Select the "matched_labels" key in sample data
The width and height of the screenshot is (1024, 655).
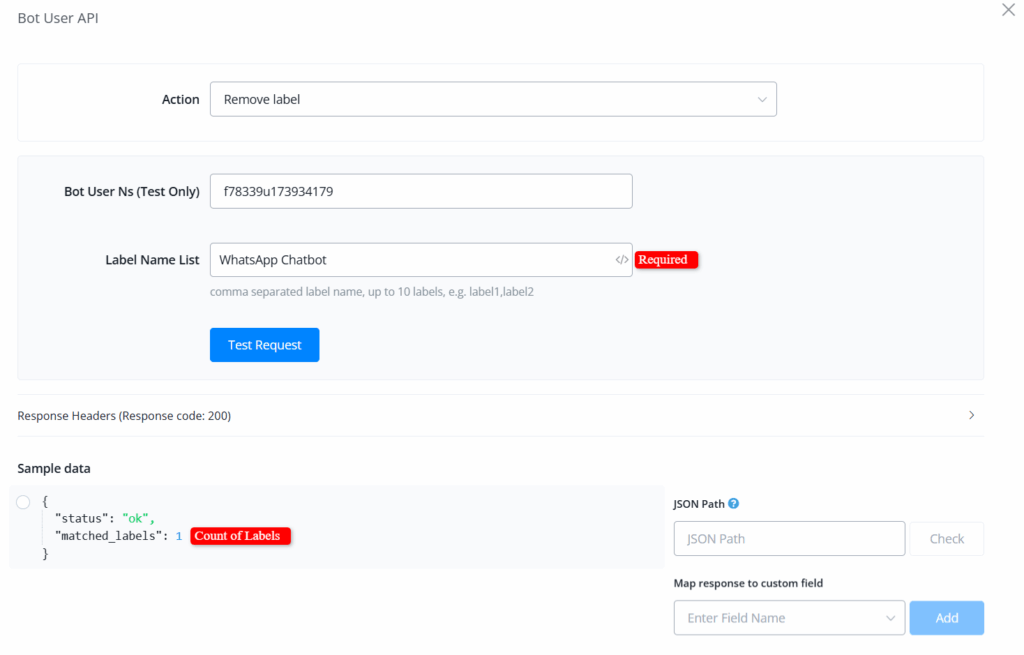point(111,536)
